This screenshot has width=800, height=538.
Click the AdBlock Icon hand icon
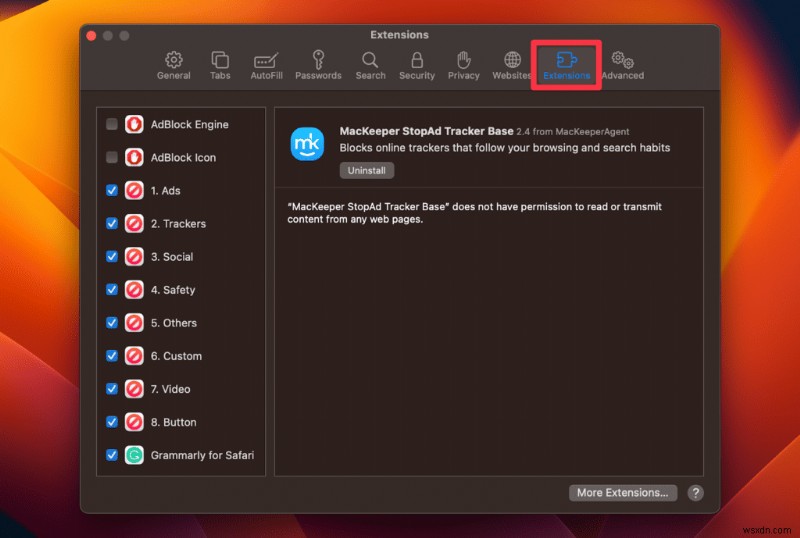(x=134, y=157)
